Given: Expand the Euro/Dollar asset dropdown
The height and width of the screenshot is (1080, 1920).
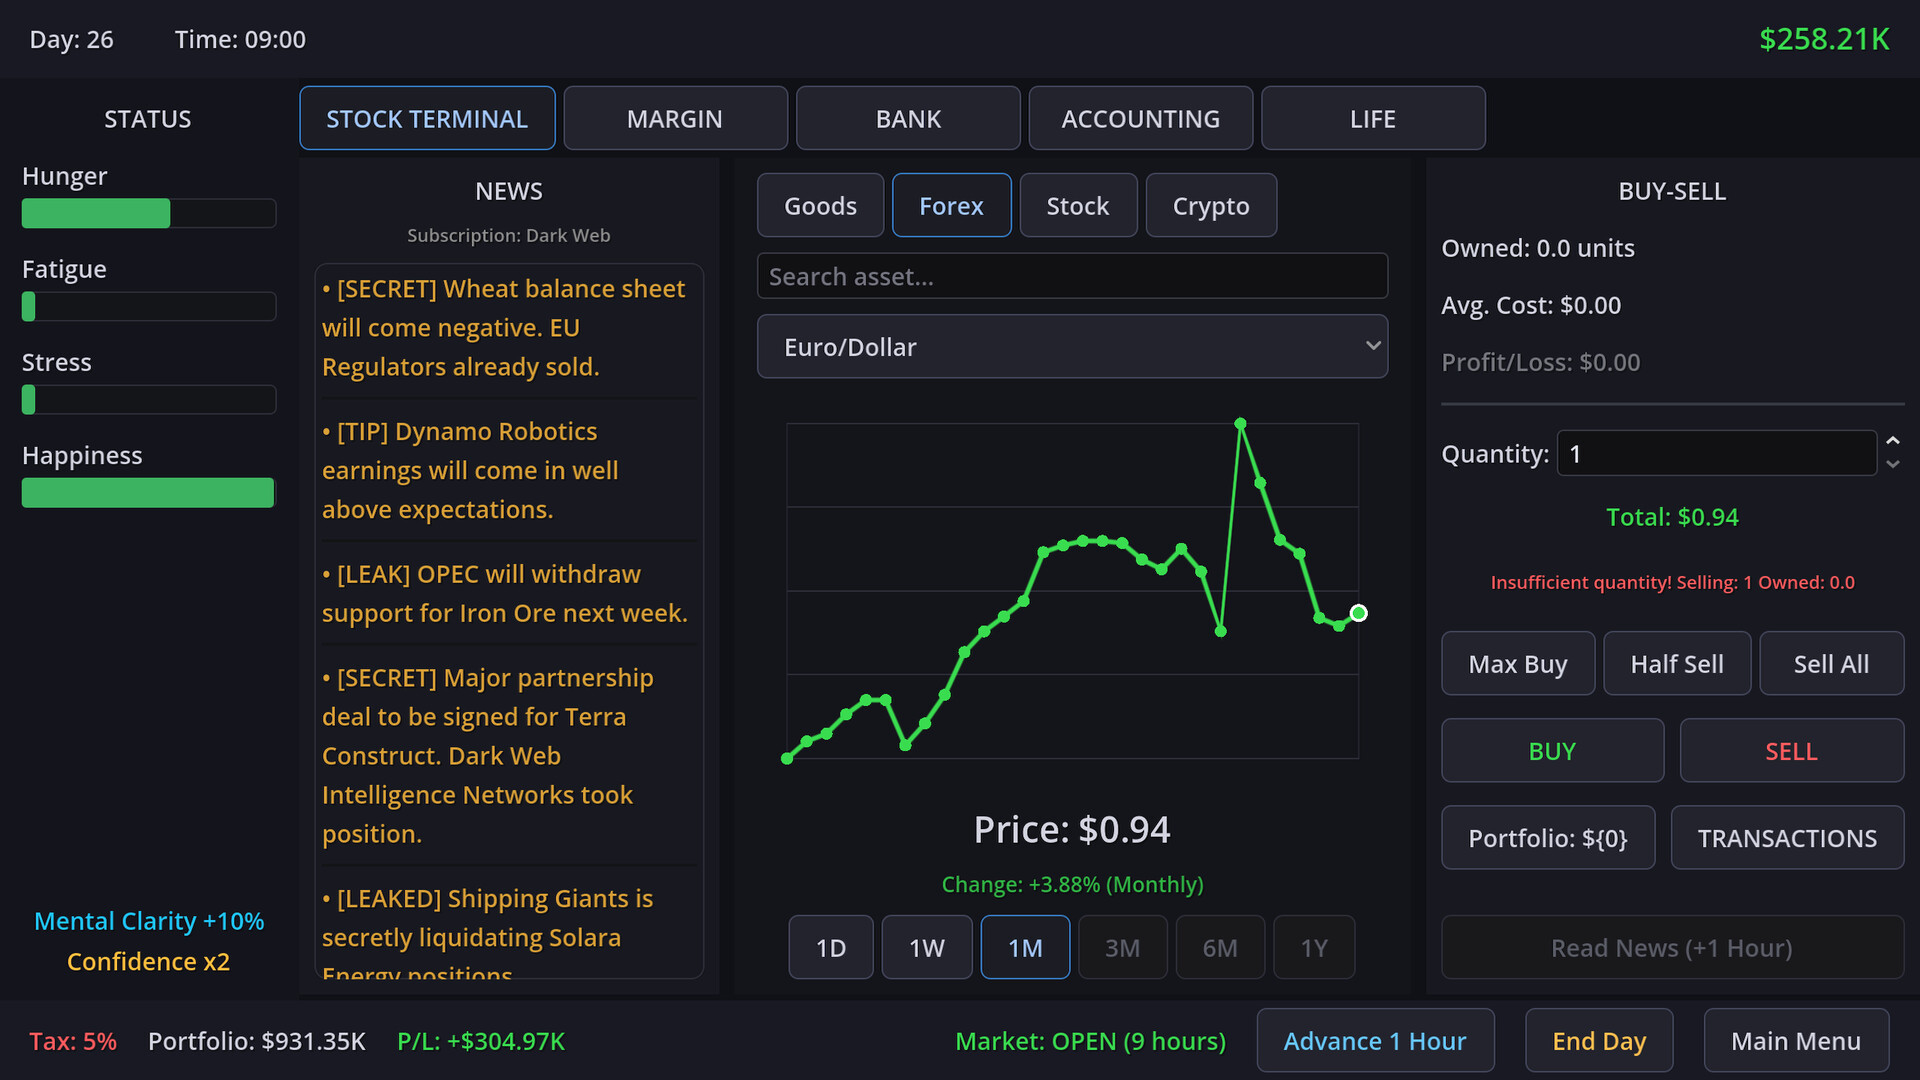Looking at the screenshot, I should coord(1072,347).
